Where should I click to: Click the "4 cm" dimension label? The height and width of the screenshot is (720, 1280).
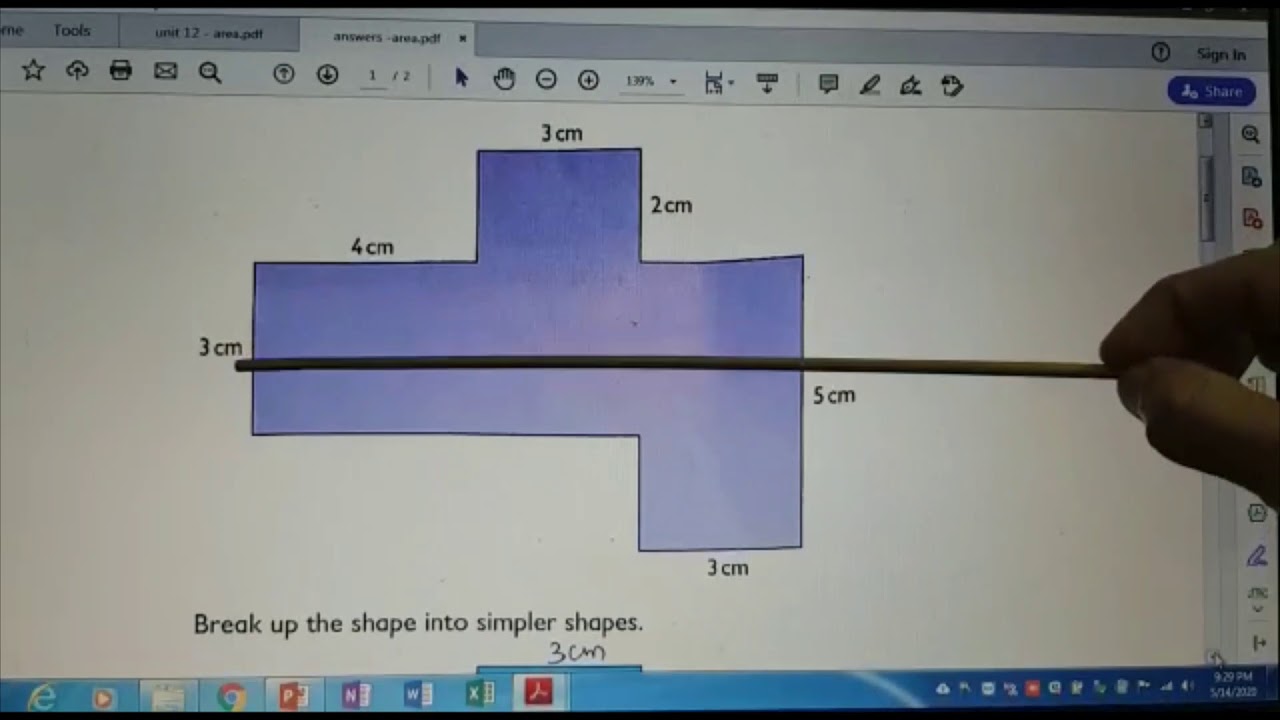pyautogui.click(x=372, y=247)
